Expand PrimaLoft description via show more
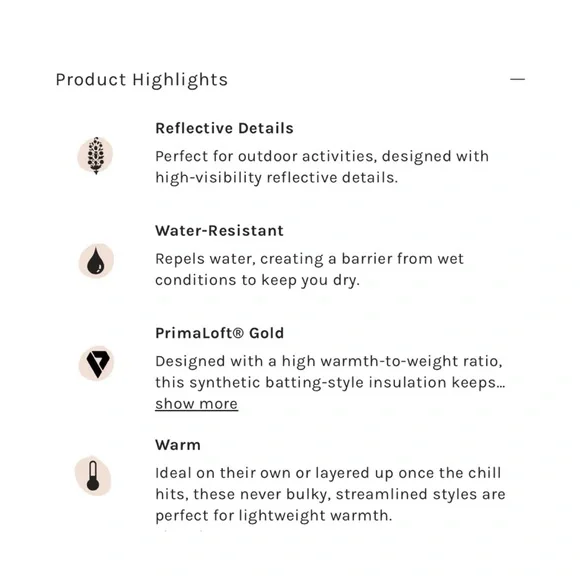Viewport: 580px width, 580px height. pyautogui.click(x=196, y=404)
